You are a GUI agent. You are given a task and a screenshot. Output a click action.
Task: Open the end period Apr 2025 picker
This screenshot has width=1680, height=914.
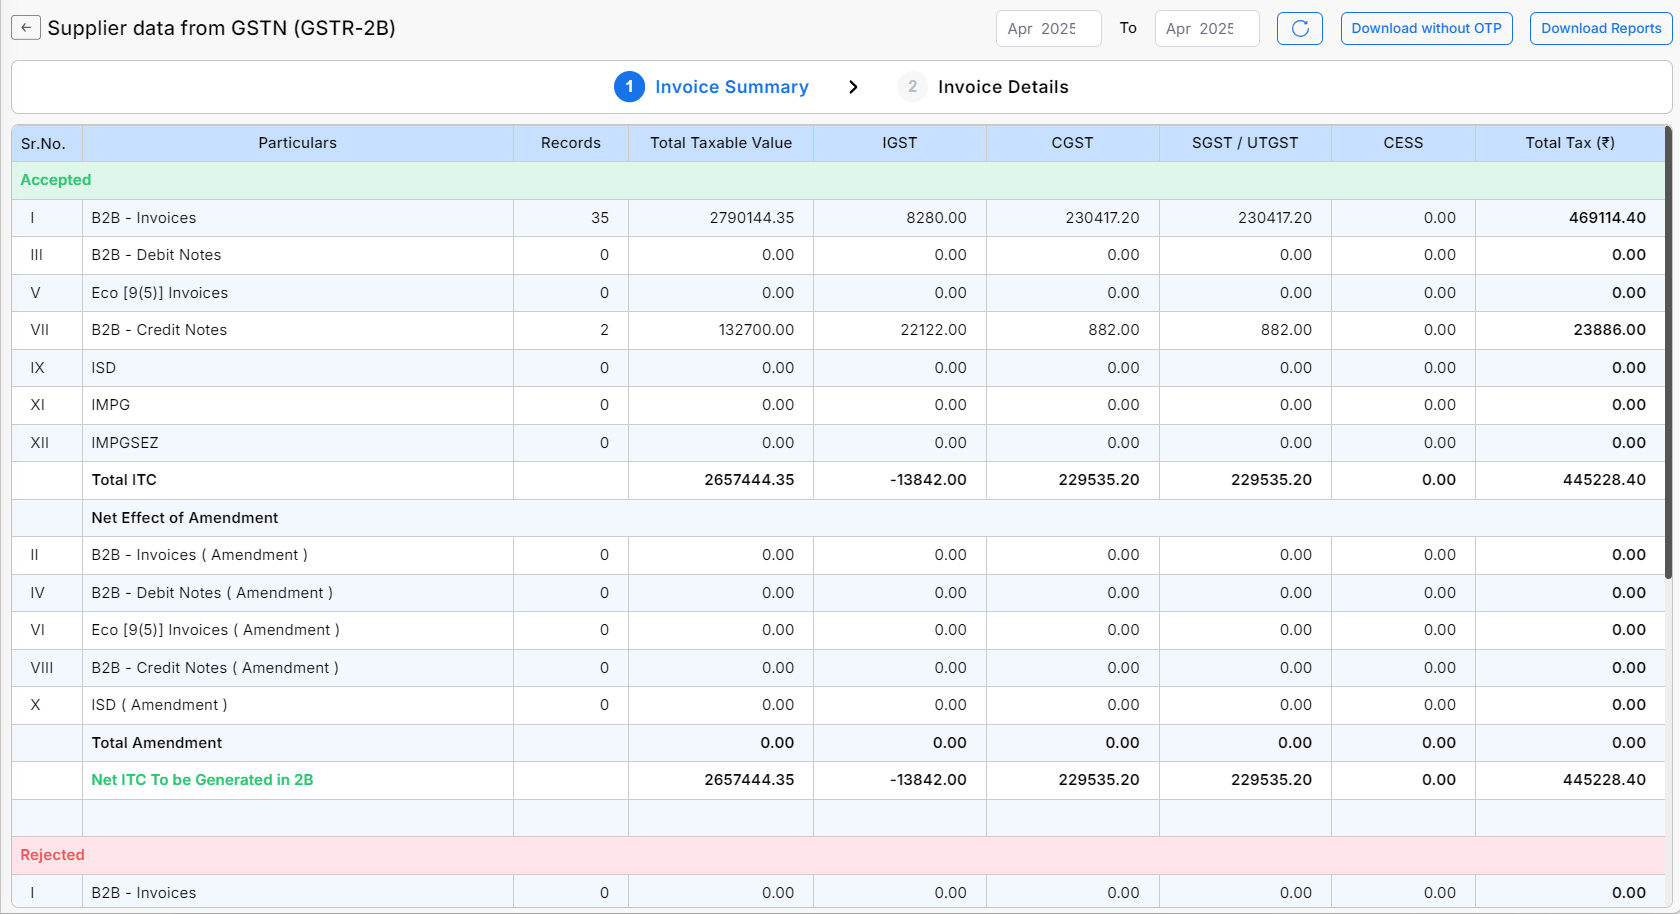[1206, 28]
